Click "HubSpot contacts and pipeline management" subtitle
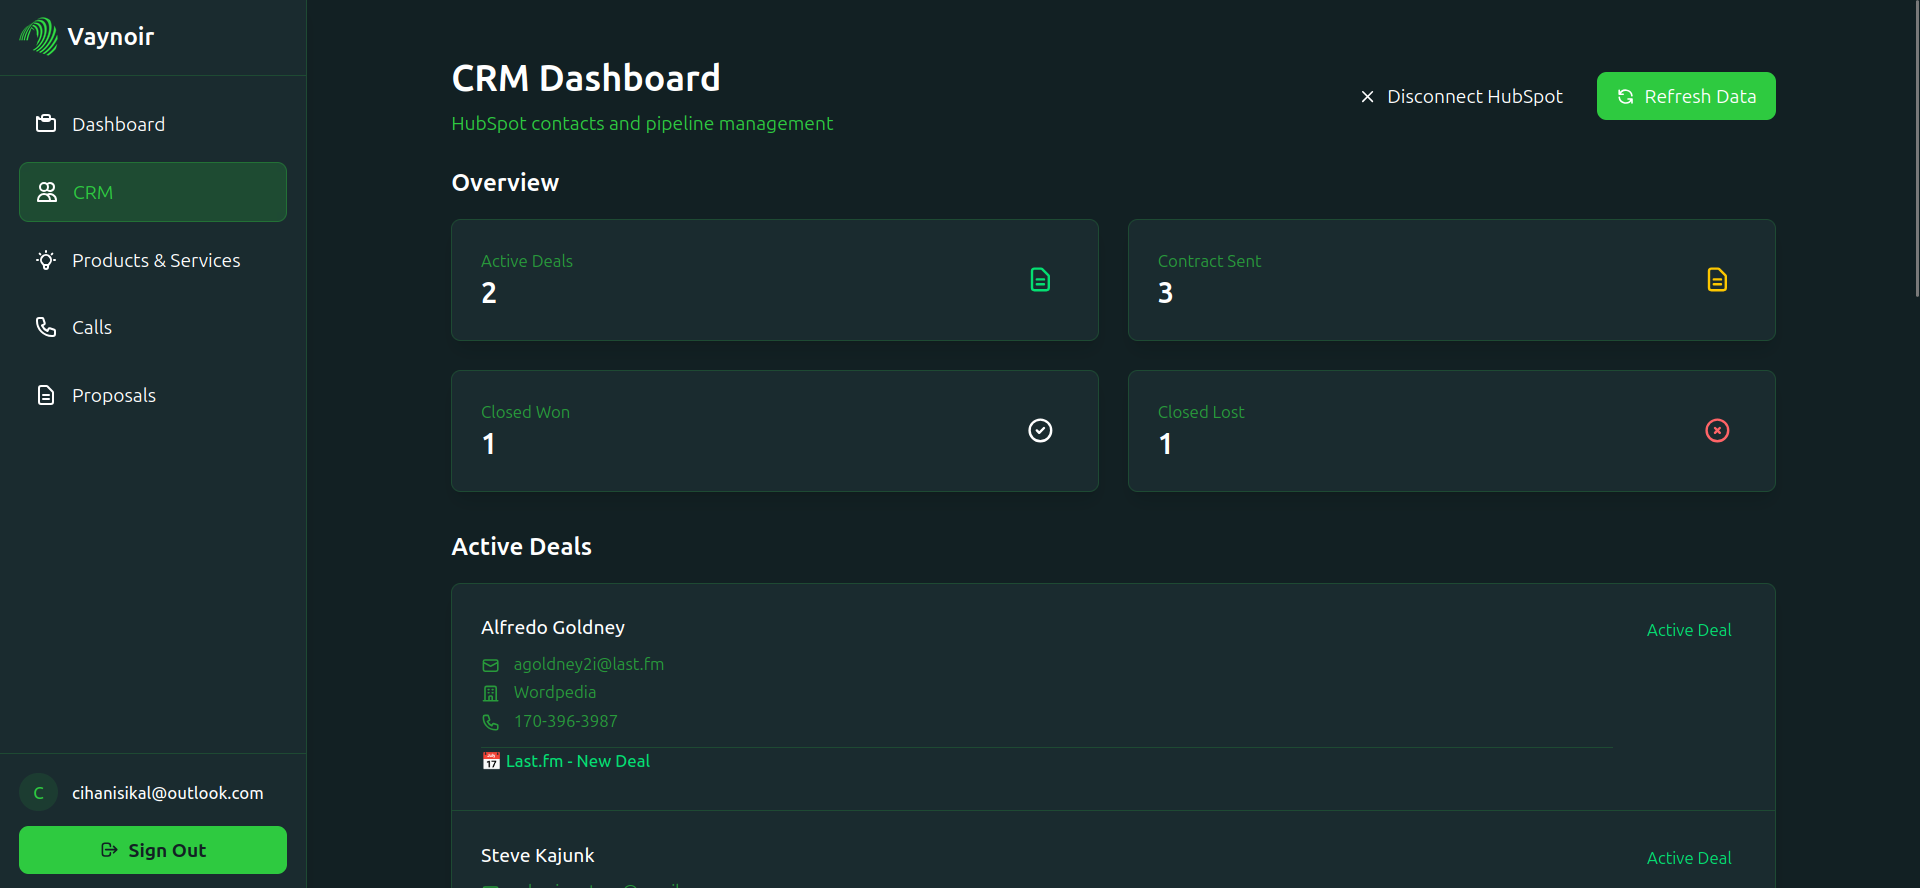The height and width of the screenshot is (888, 1920). click(x=642, y=123)
